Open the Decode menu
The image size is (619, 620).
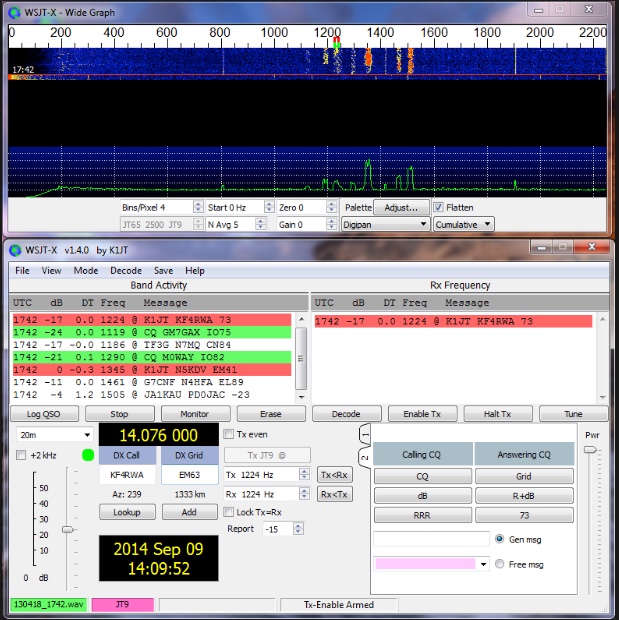(x=125, y=270)
